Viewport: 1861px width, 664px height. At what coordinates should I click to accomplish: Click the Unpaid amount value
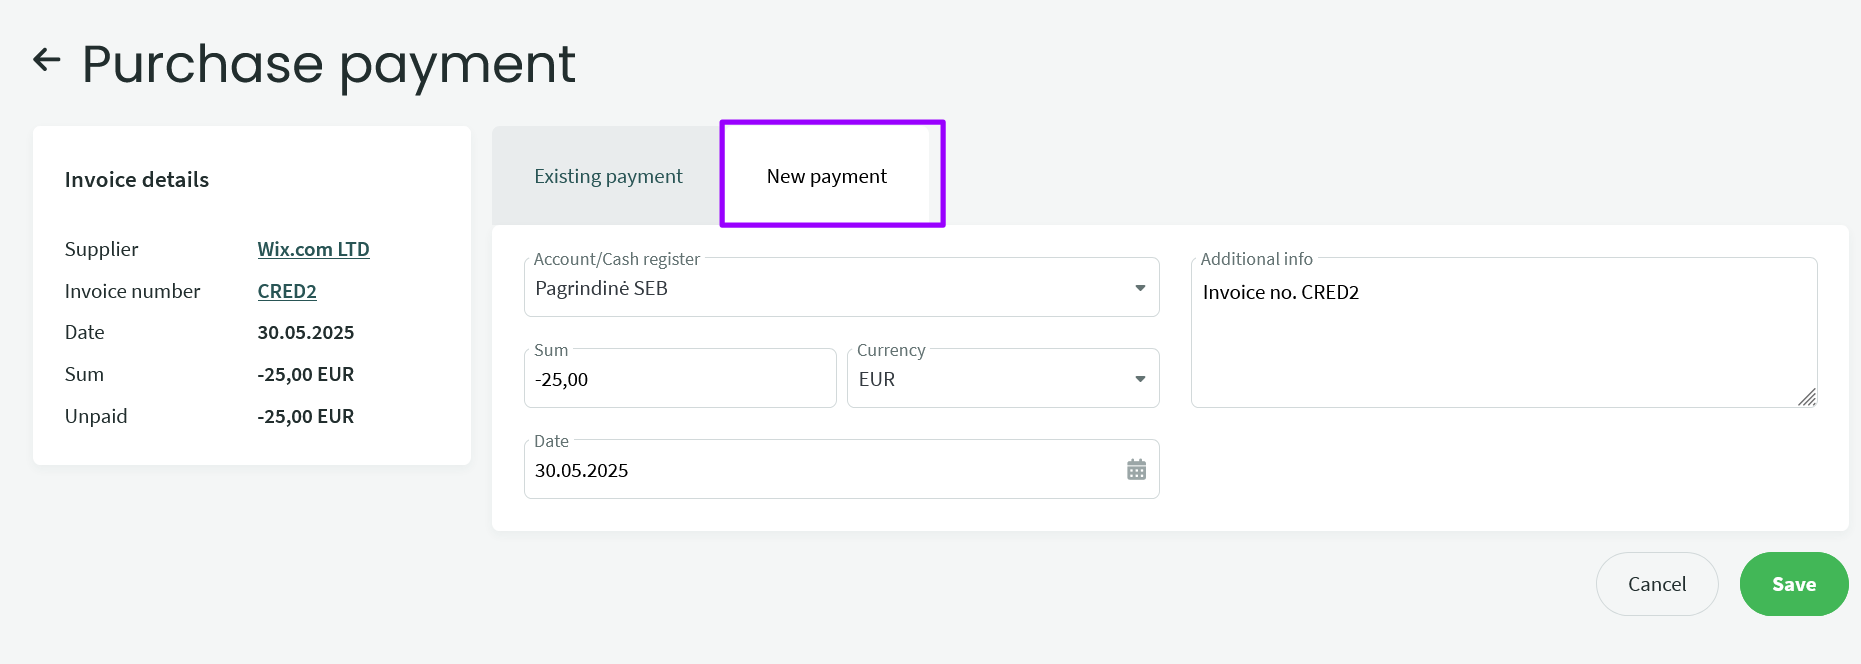tap(305, 416)
